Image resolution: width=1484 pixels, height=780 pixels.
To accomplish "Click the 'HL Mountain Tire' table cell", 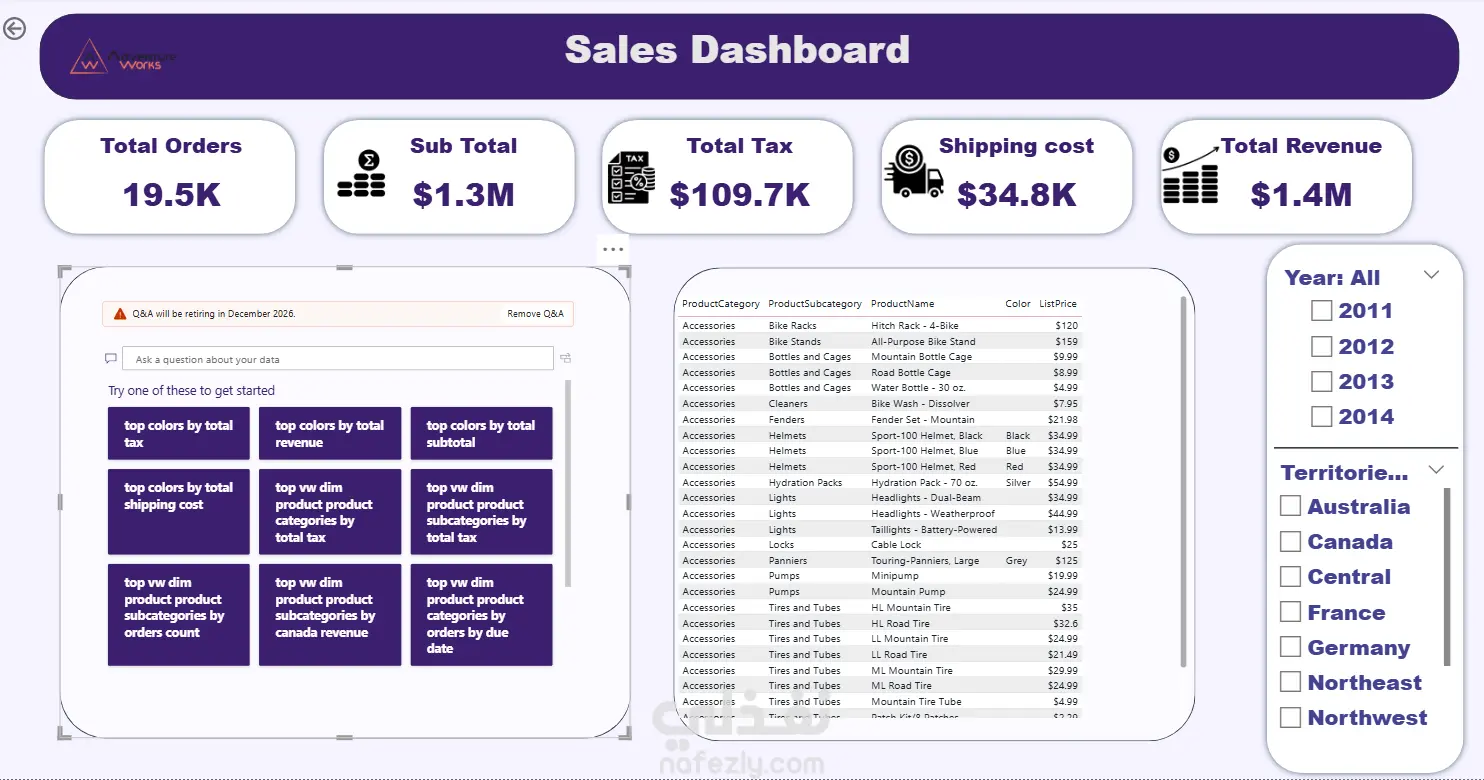I will [x=910, y=608].
